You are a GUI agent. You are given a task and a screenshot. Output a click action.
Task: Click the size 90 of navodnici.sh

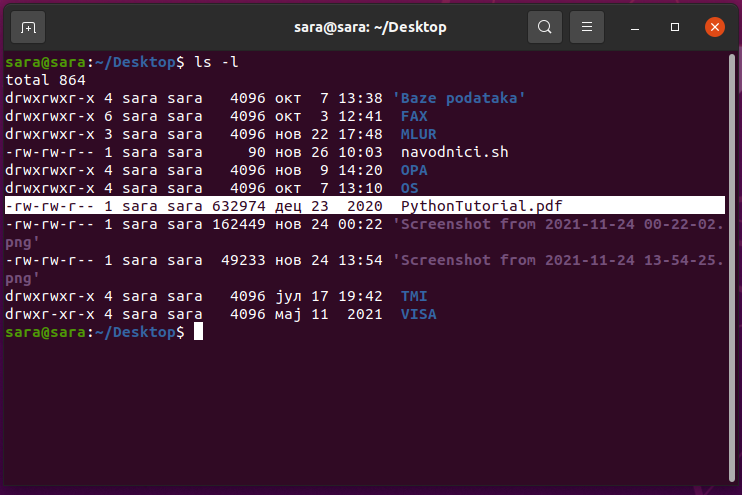[x=256, y=152]
